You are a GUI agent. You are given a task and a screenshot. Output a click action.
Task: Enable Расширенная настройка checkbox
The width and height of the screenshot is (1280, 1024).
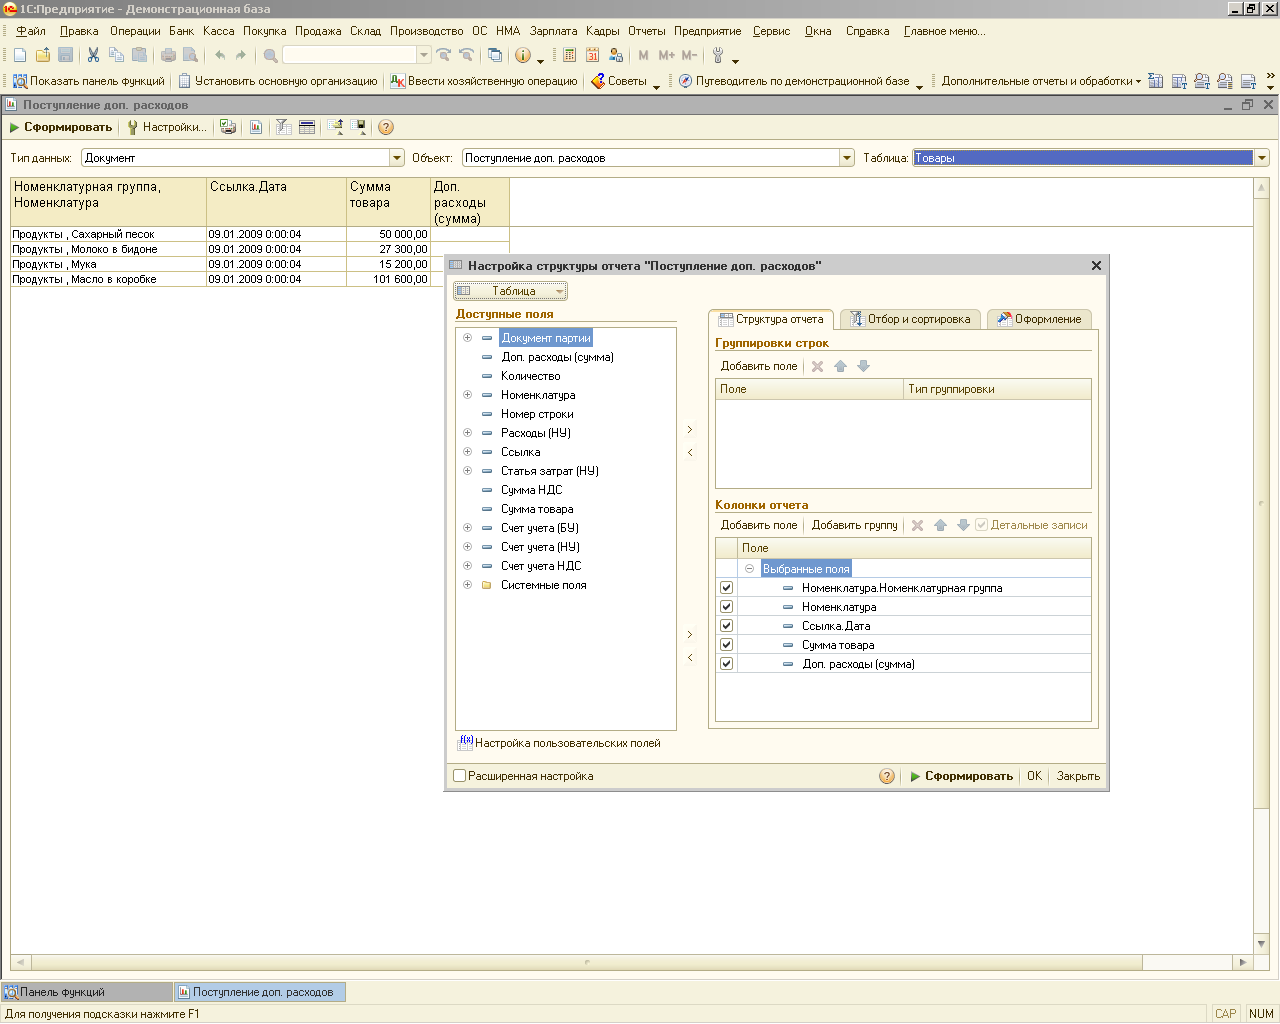pyautogui.click(x=460, y=776)
